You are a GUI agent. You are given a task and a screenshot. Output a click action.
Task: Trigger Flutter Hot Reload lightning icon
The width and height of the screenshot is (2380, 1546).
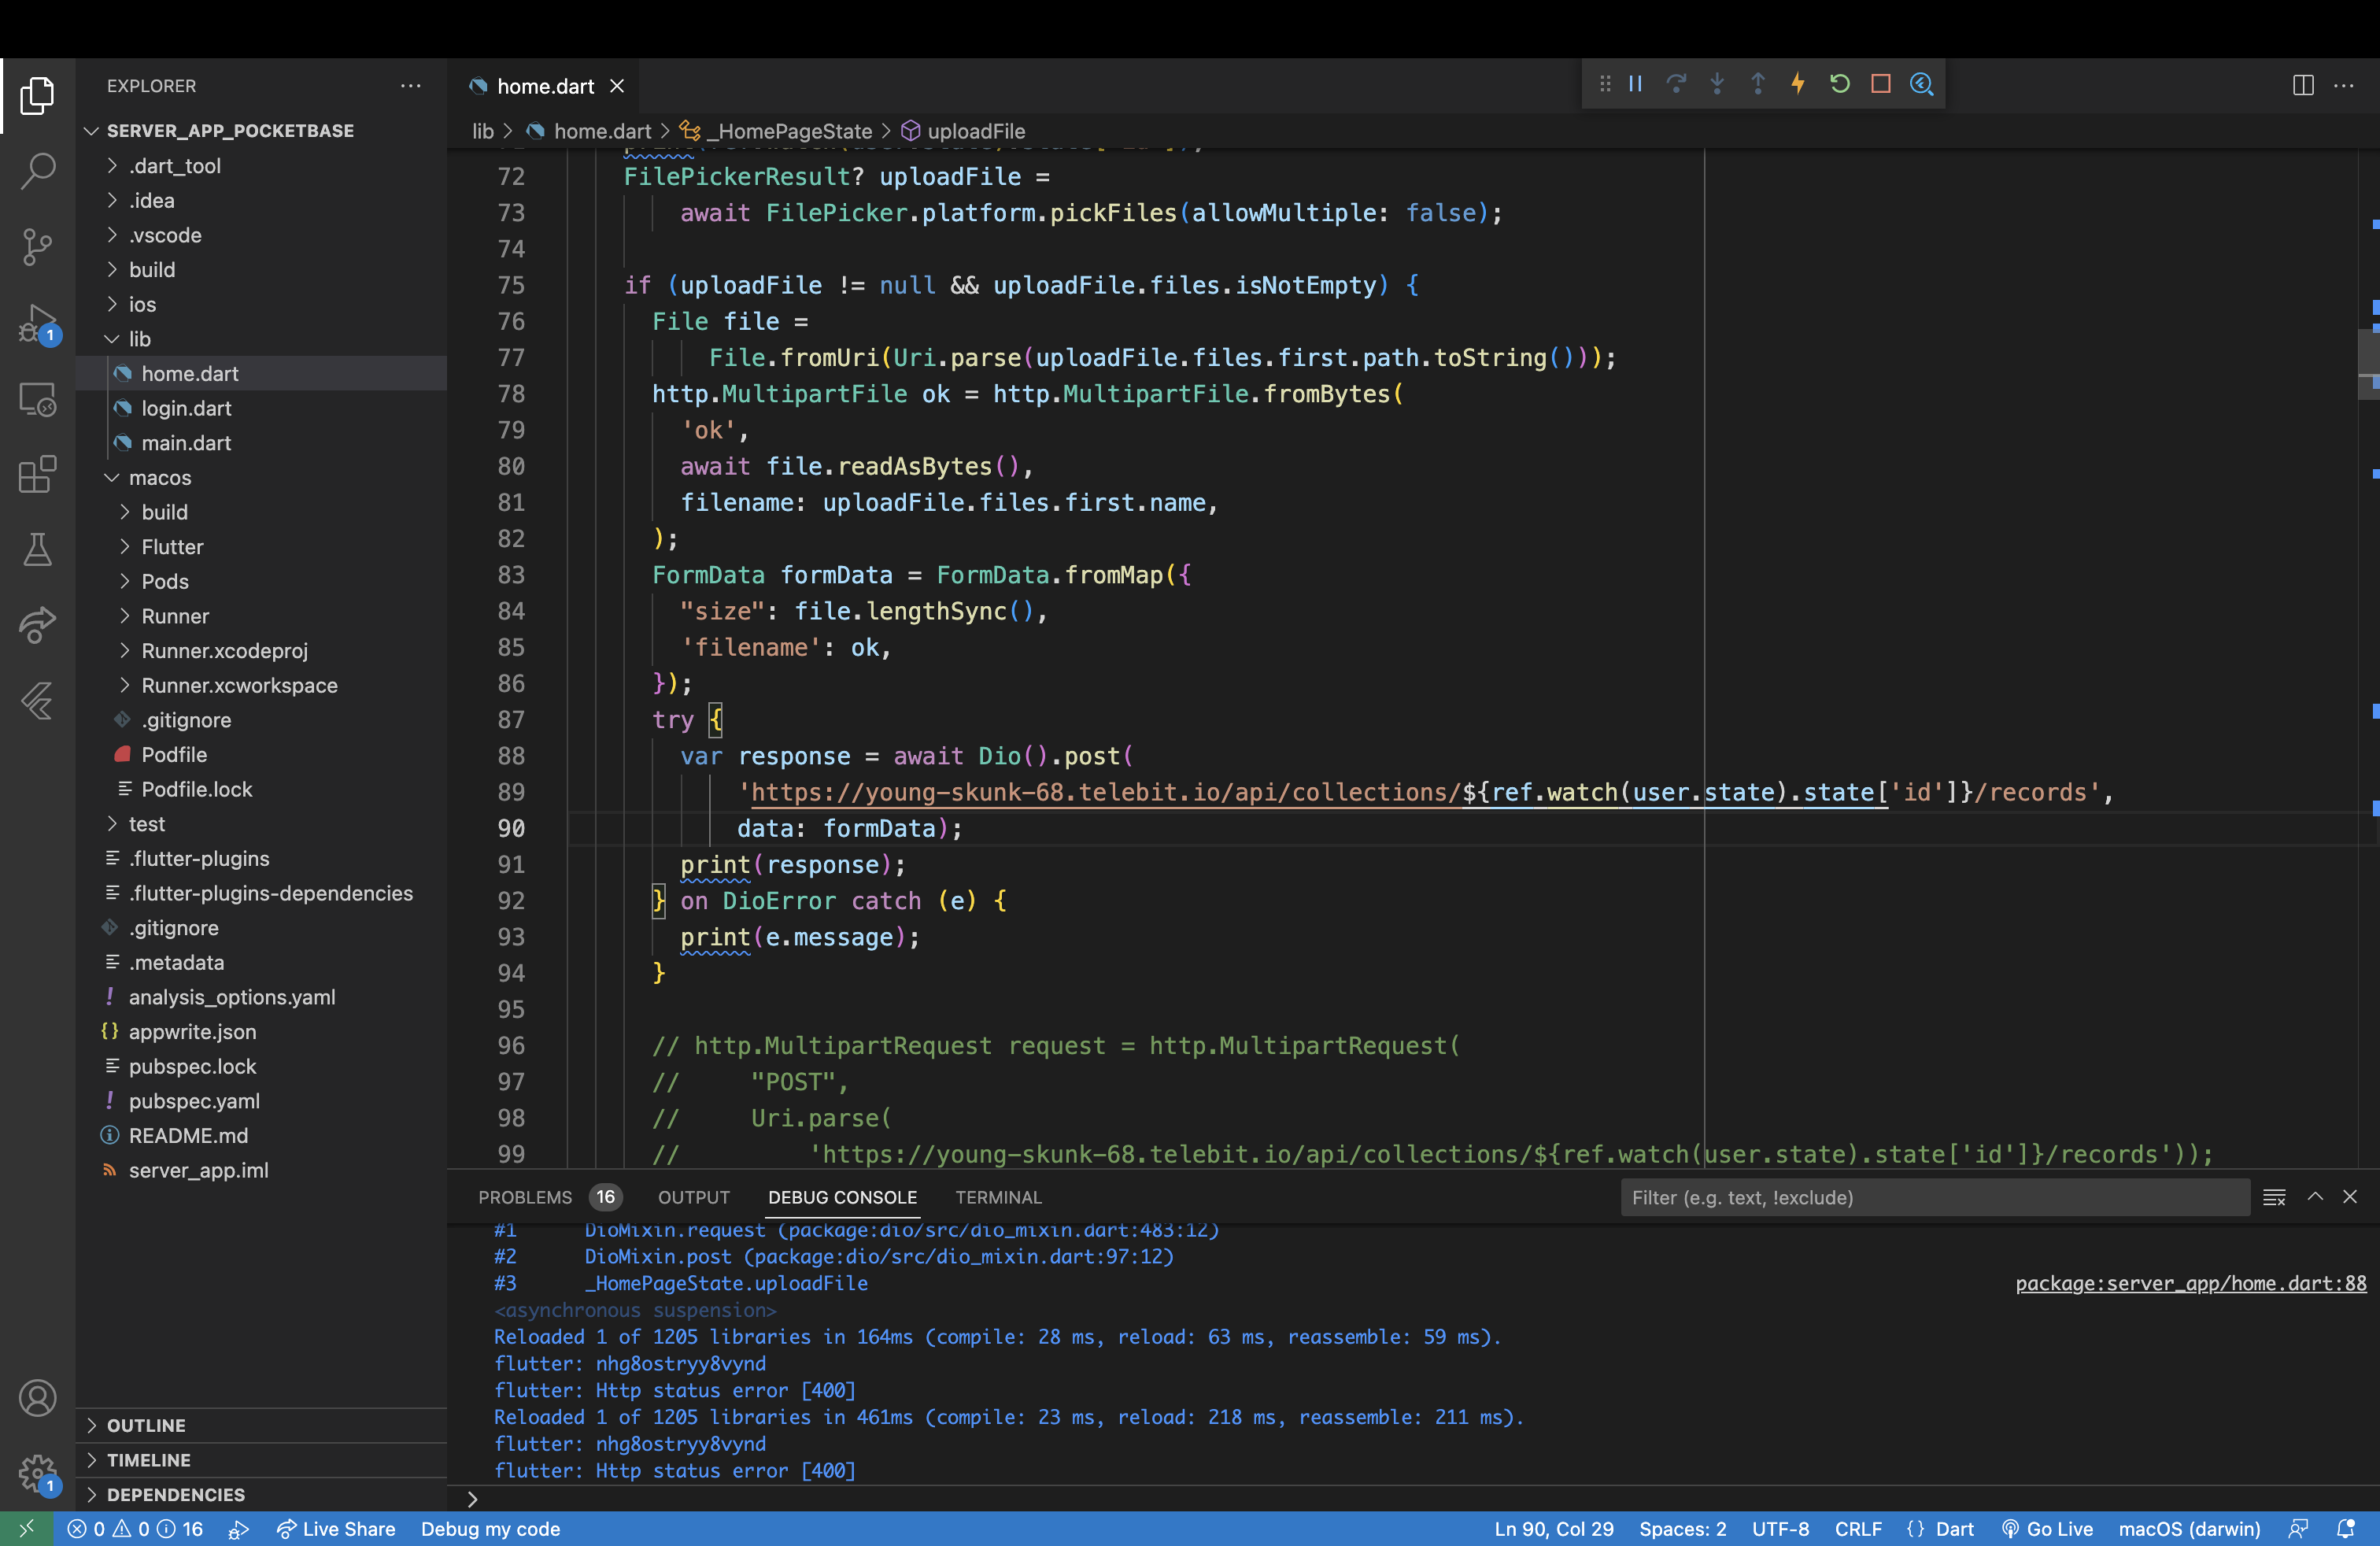(1798, 84)
